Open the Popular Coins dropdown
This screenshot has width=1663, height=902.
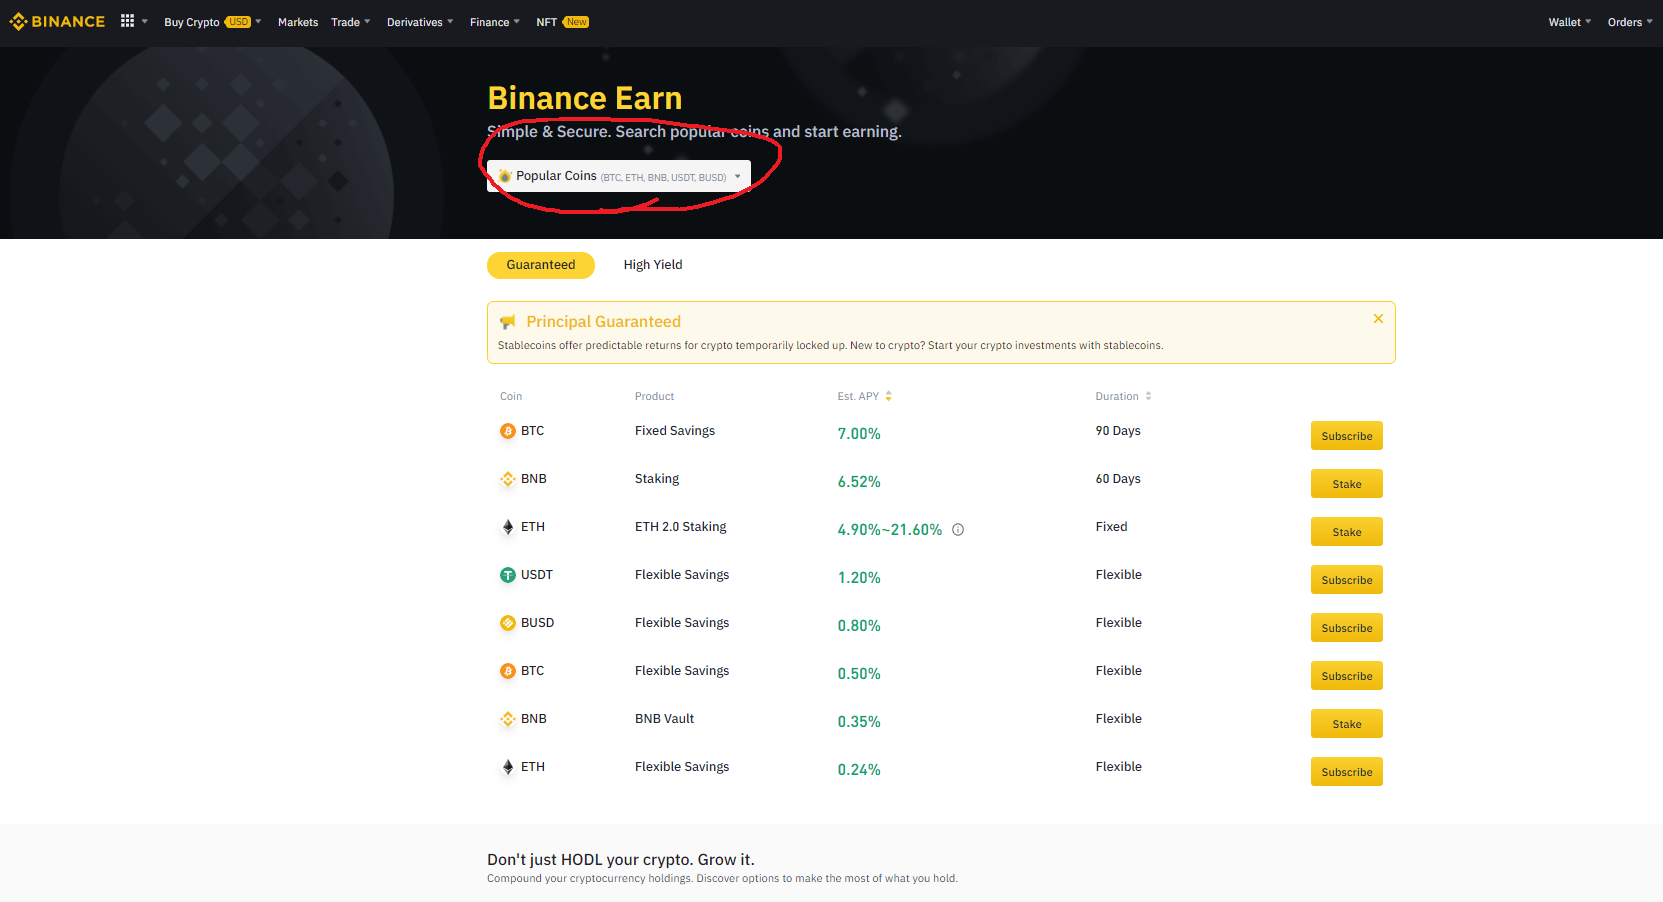(619, 176)
